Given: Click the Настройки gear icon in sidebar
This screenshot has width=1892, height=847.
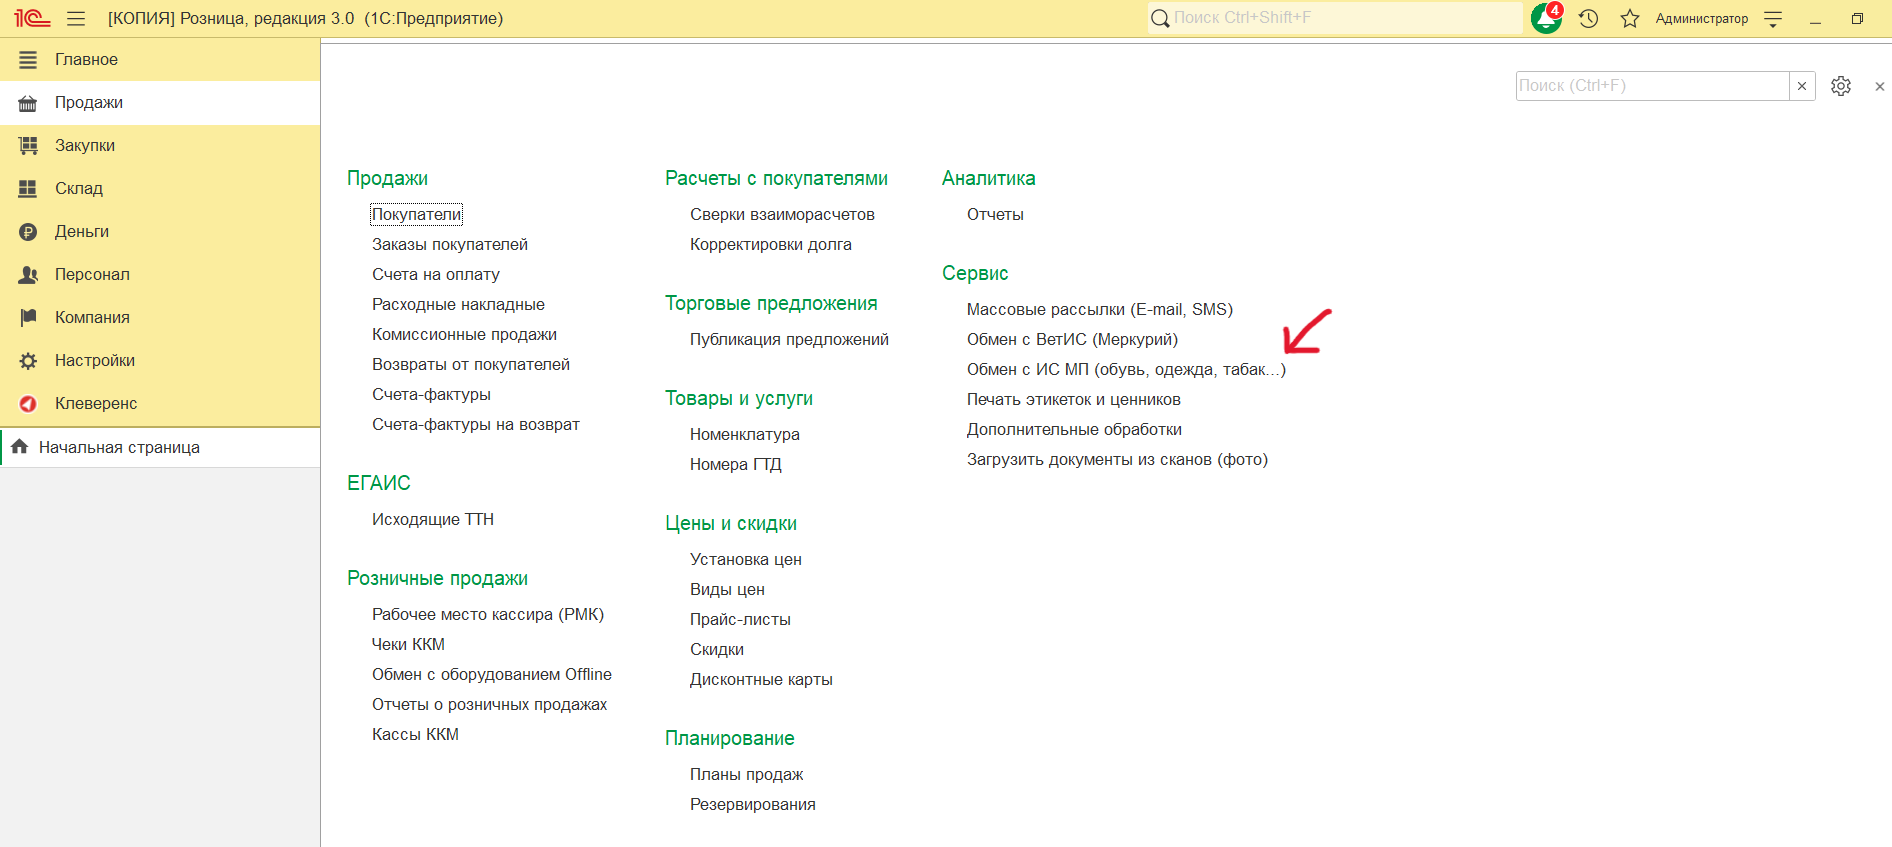Looking at the screenshot, I should tap(28, 361).
